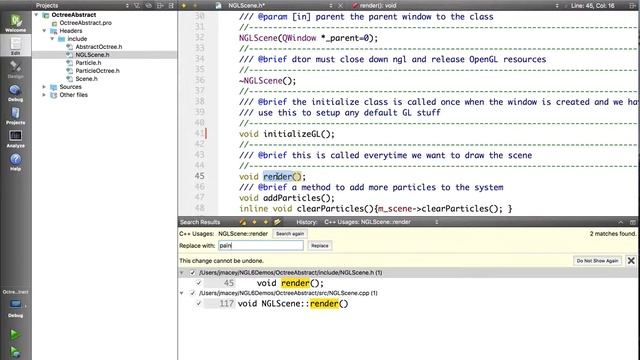Click Line: 45, Col: 16 indicator

593,5
